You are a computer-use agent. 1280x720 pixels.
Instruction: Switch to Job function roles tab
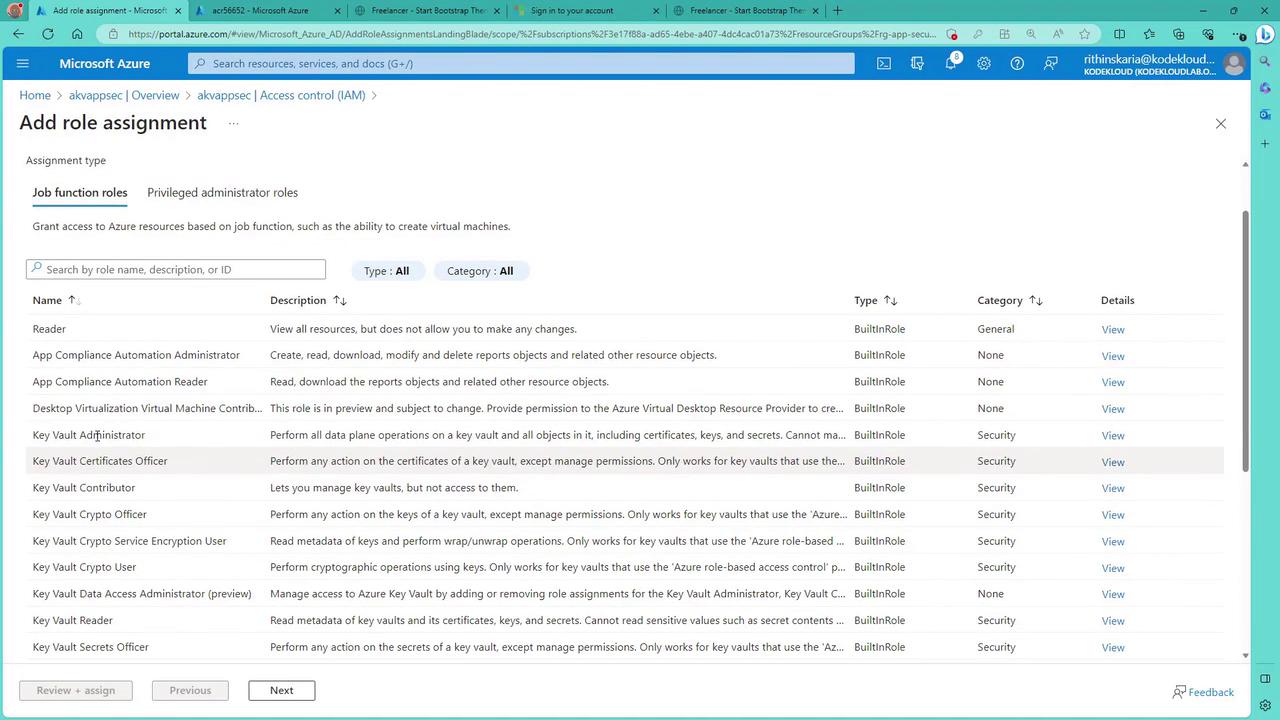tap(80, 193)
